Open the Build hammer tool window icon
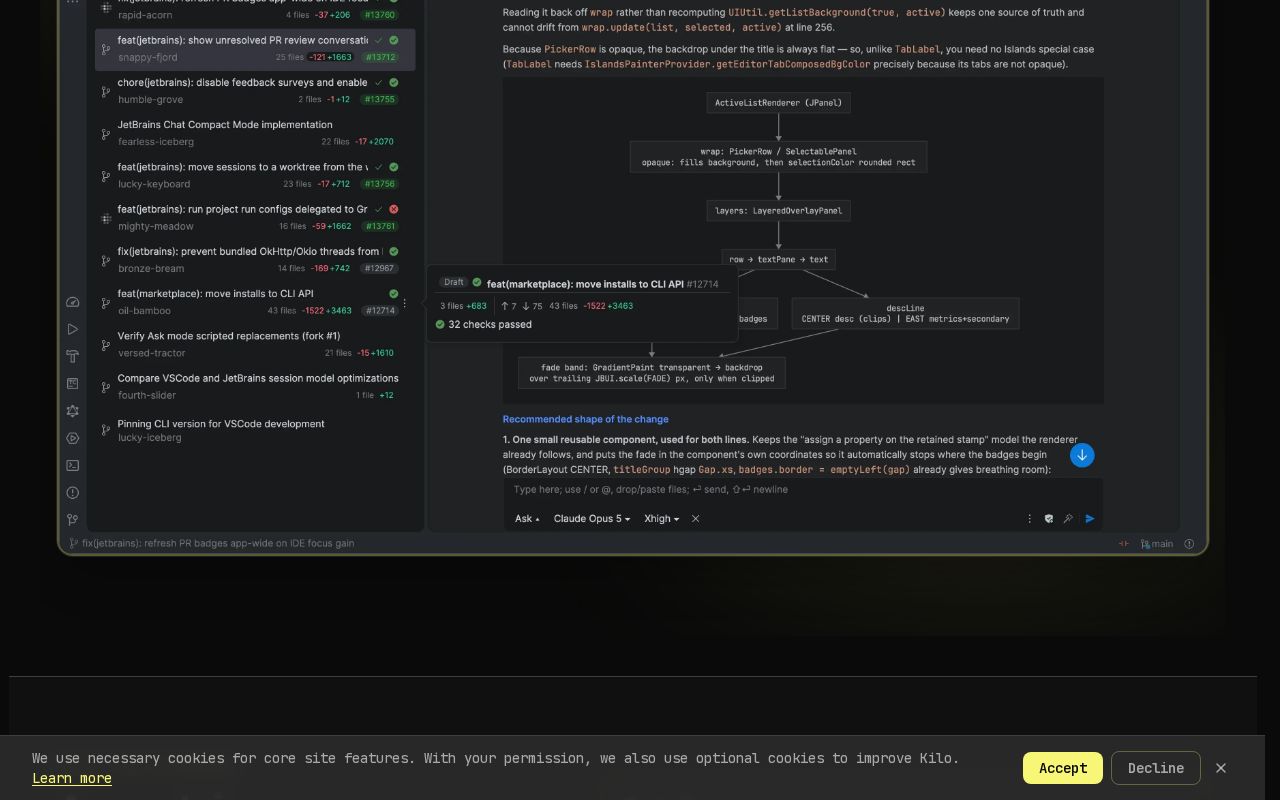 pyautogui.click(x=72, y=356)
